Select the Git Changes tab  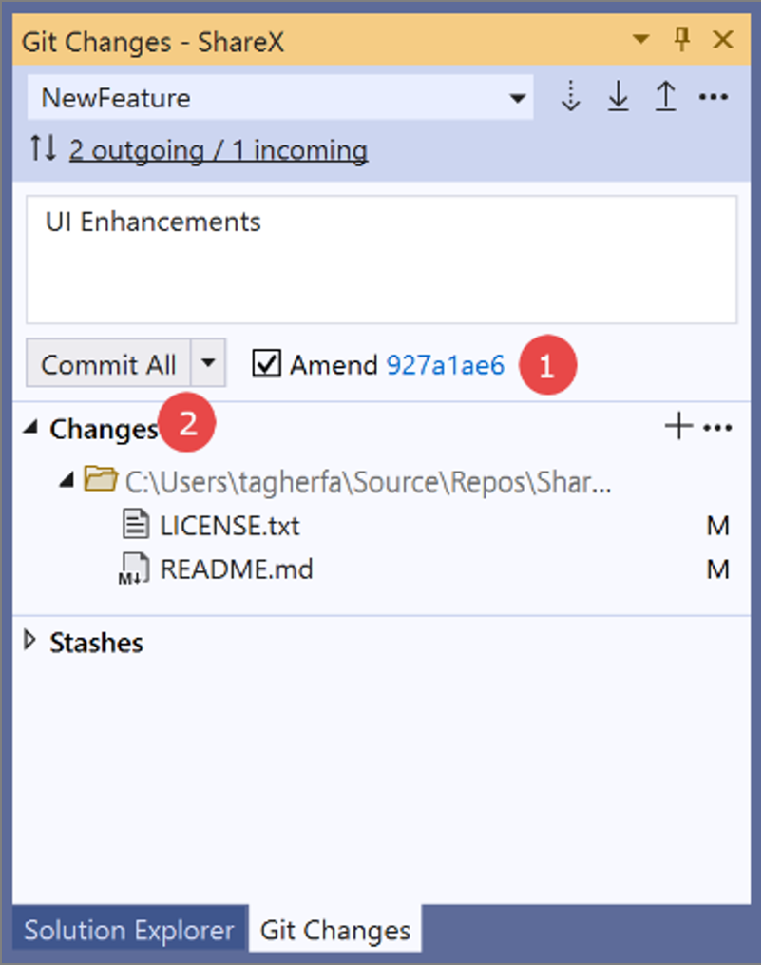pos(335,930)
